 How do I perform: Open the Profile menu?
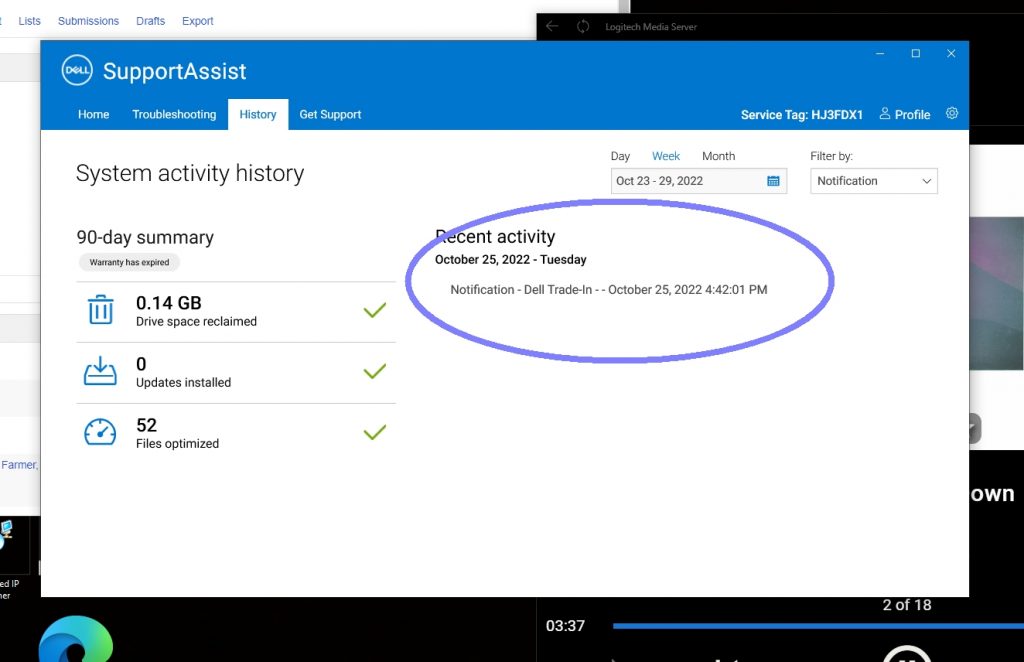[904, 114]
